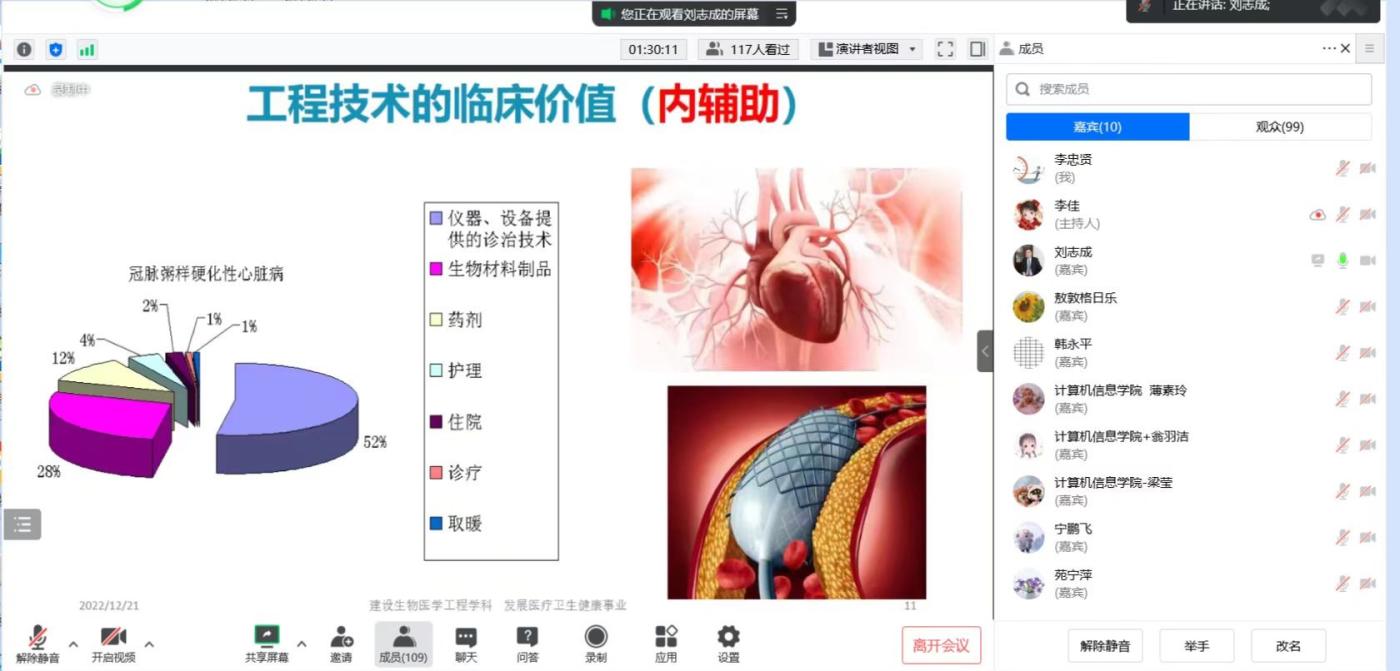The height and width of the screenshot is (671, 1400).
Task: Toggle 录制 recording
Action: pyautogui.click(x=596, y=644)
